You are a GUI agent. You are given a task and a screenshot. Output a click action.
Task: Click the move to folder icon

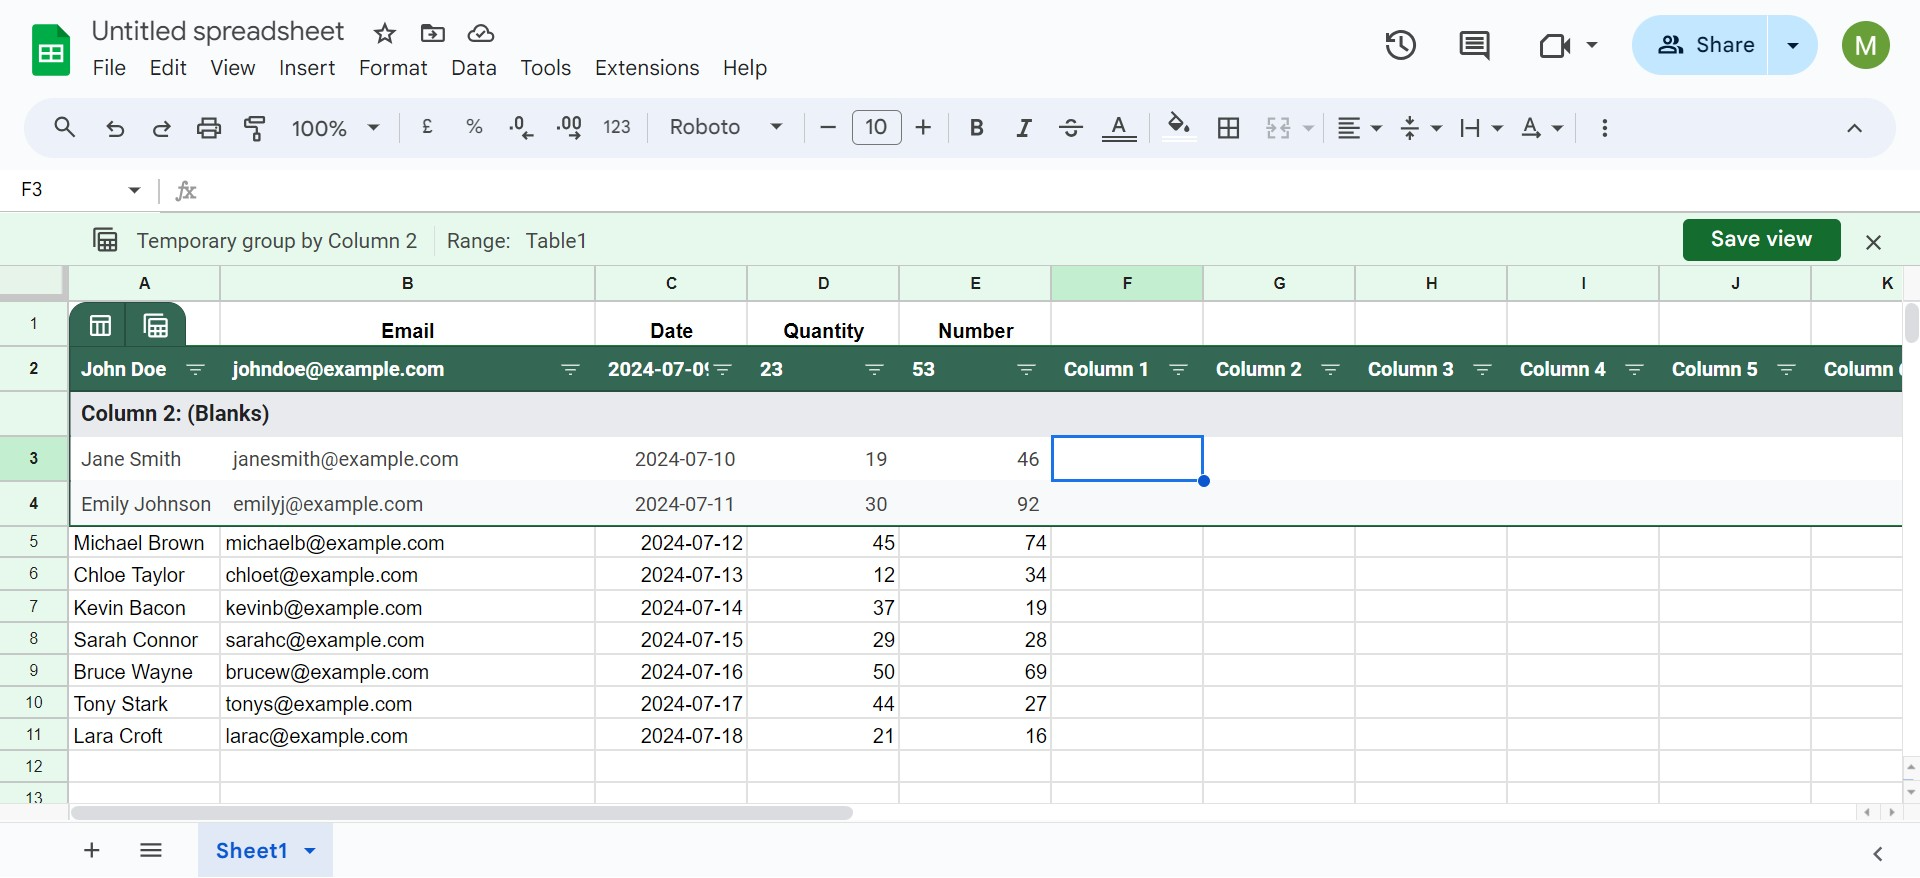433,34
